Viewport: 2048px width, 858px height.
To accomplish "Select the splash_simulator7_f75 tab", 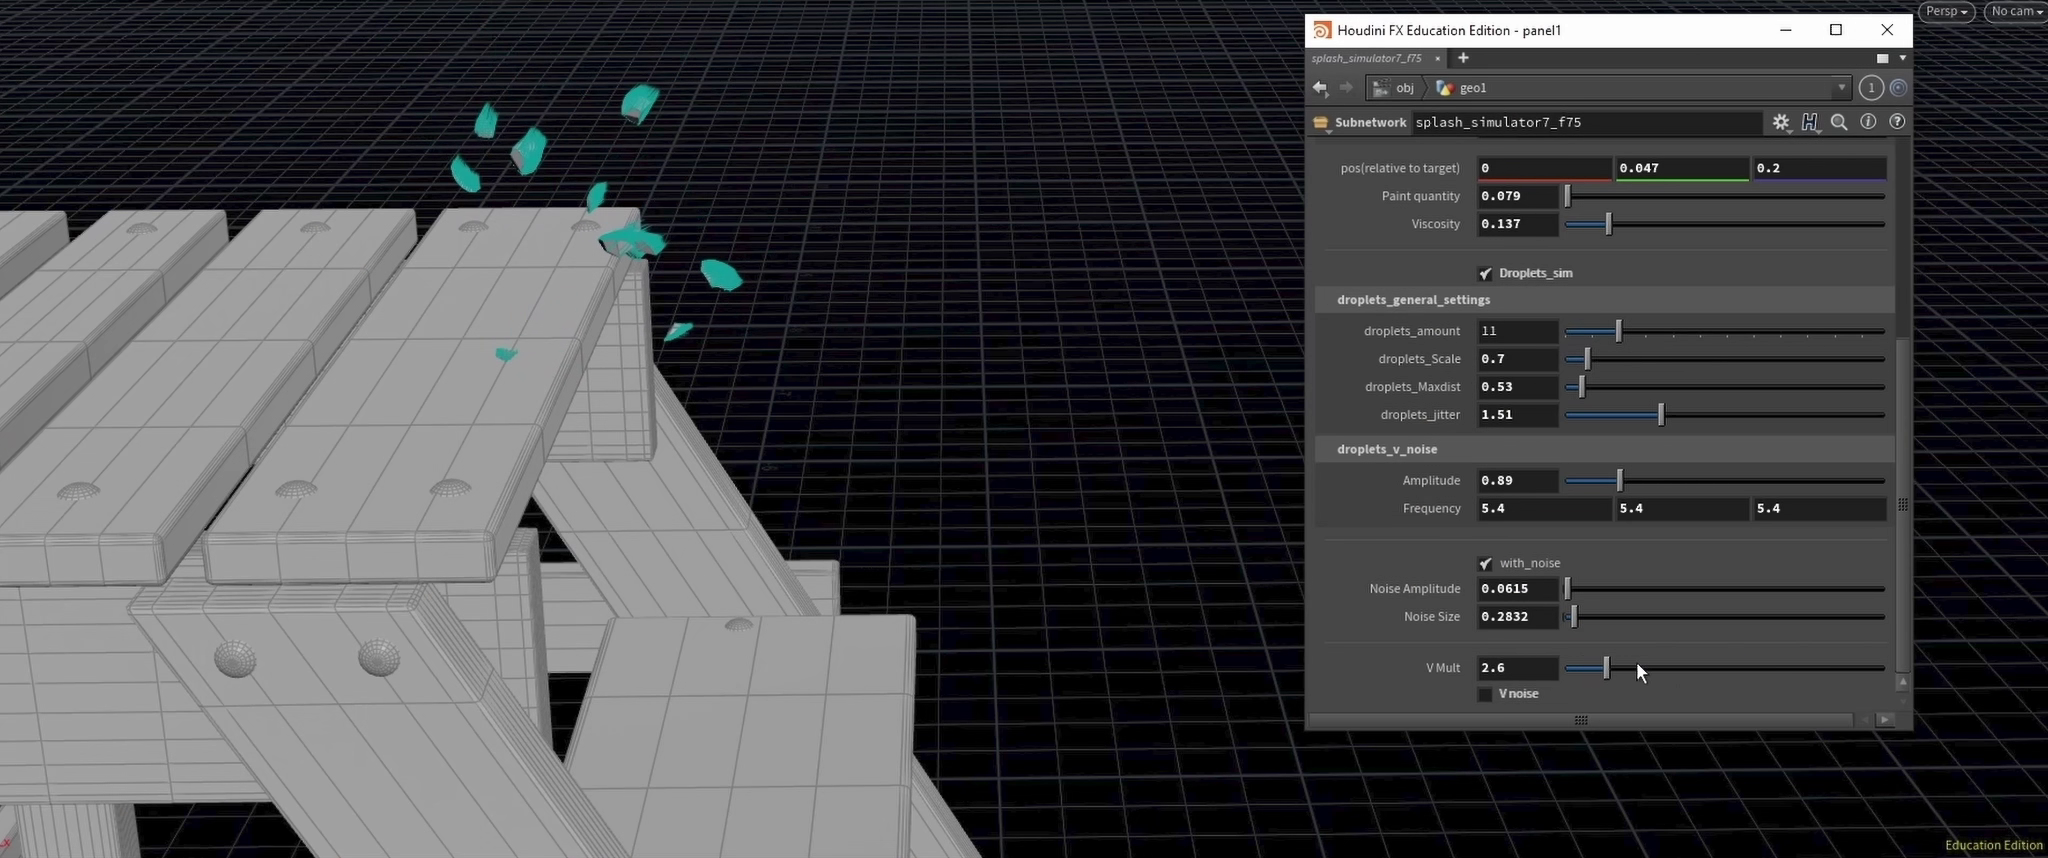I will [x=1366, y=58].
